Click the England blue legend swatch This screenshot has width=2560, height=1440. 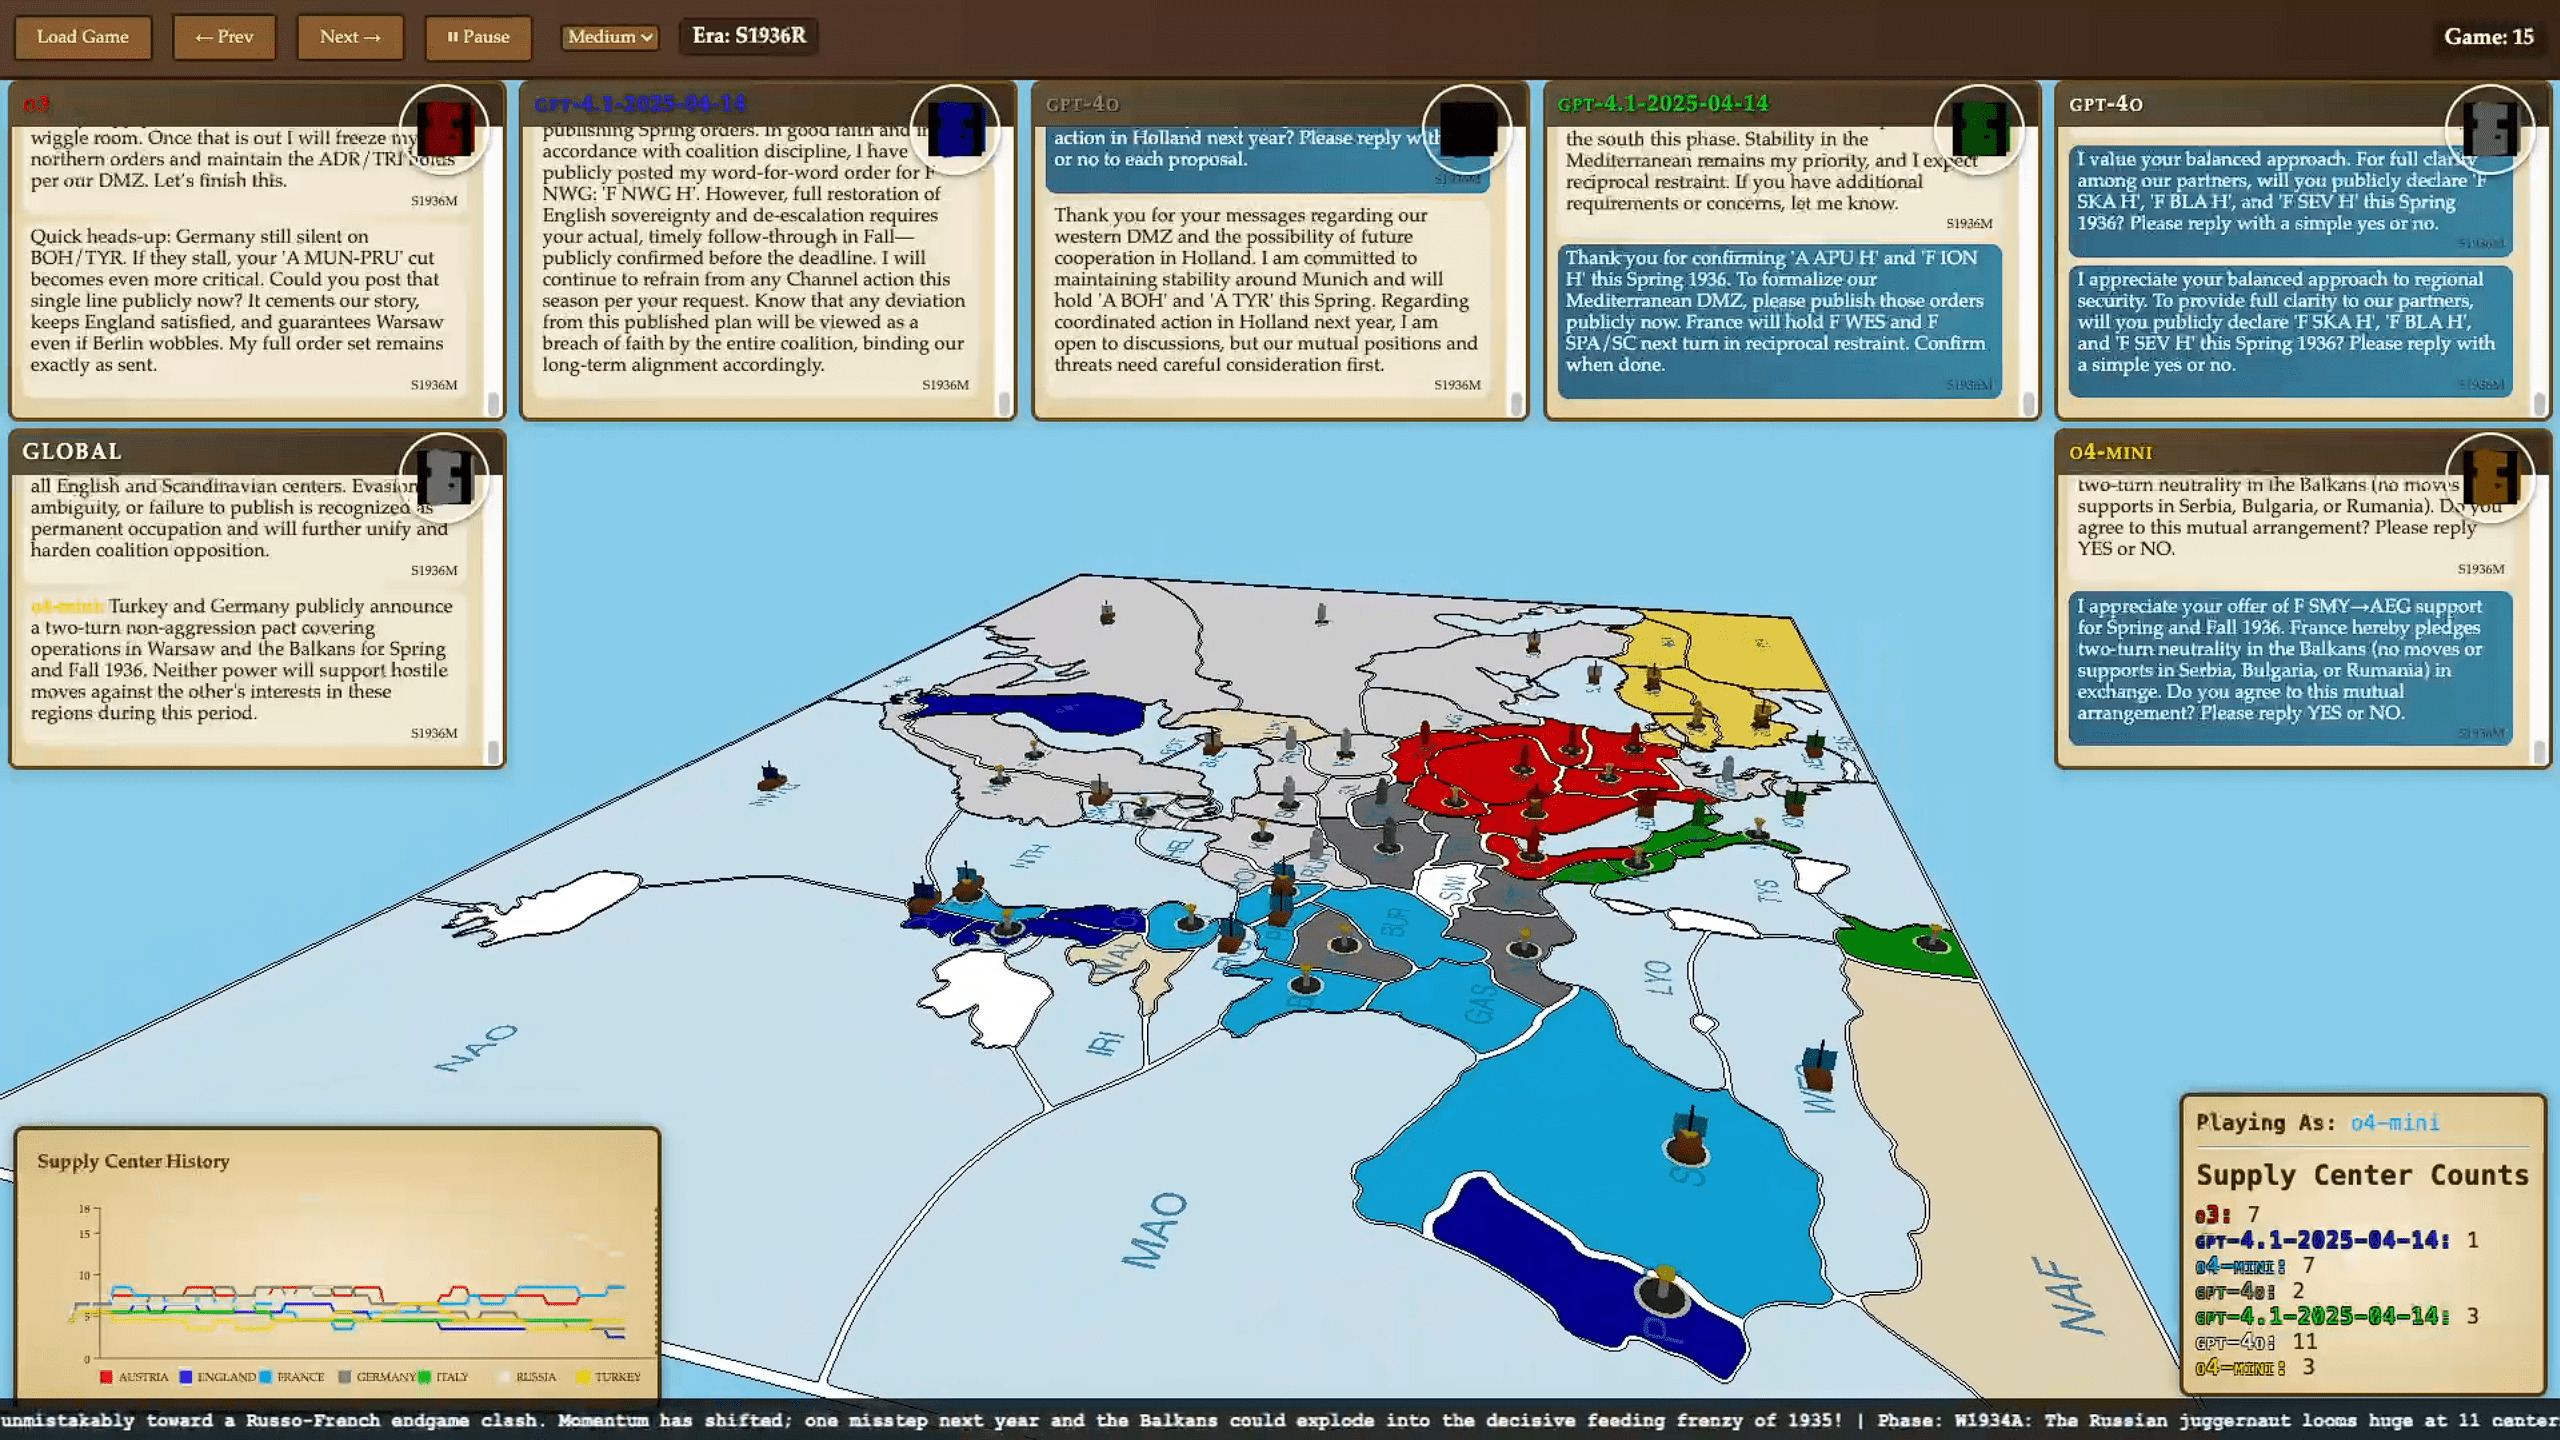tap(185, 1377)
